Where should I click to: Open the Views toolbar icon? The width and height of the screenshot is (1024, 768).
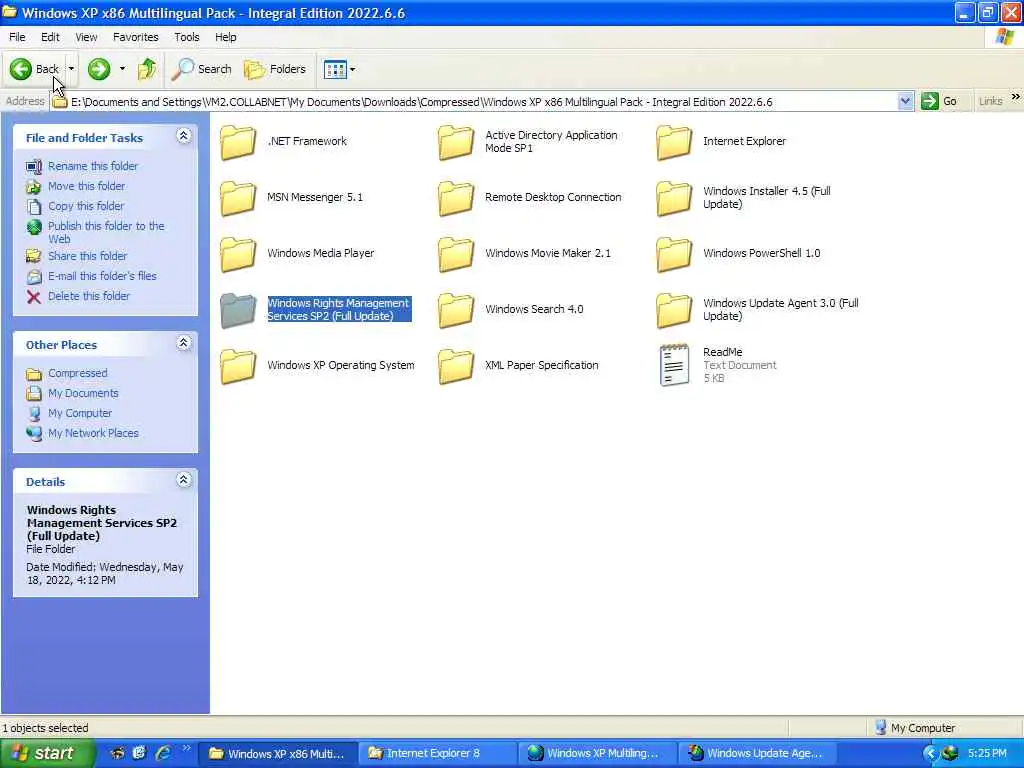(x=335, y=69)
